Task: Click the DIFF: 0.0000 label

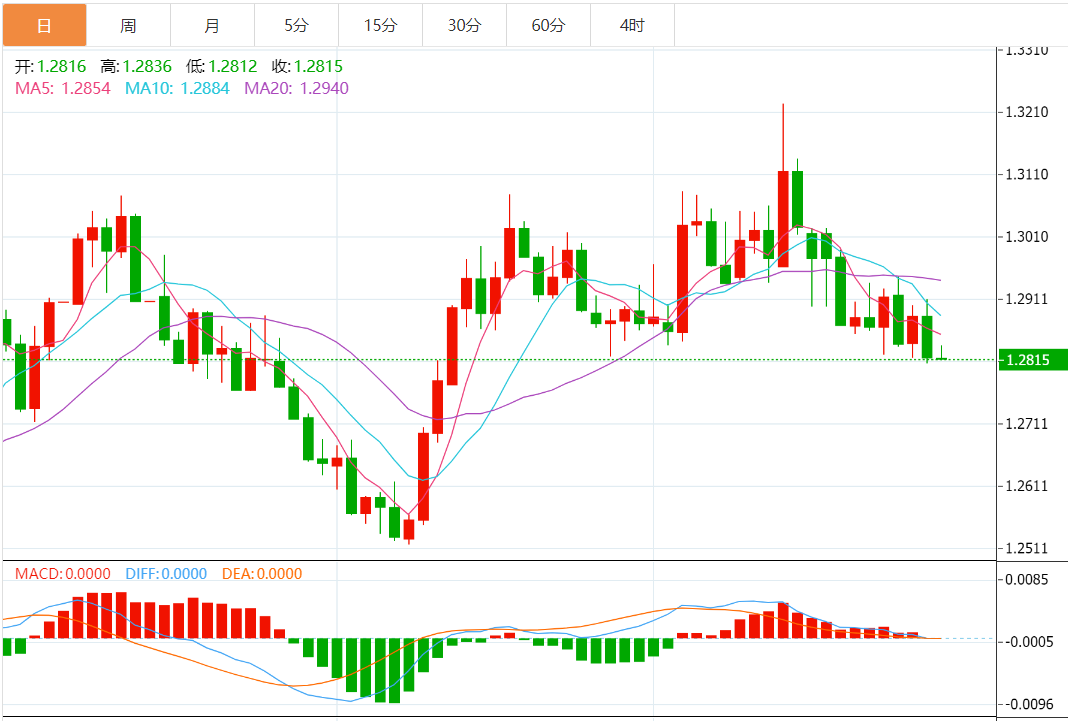Action: [166, 574]
